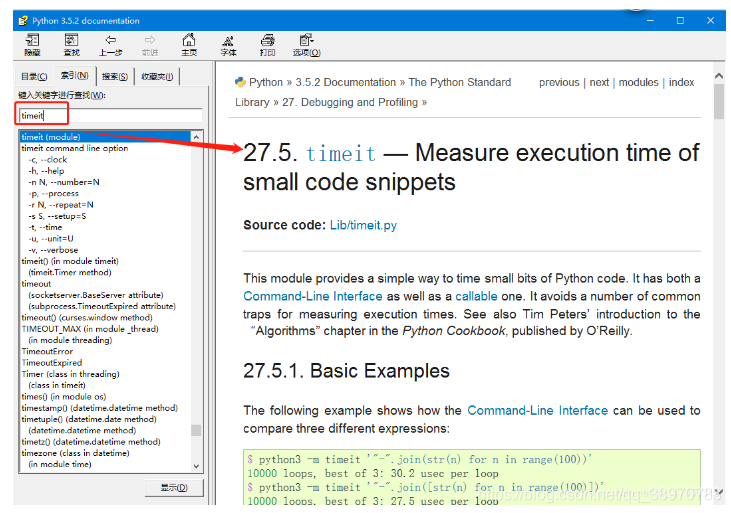Viewport: 731px width, 513px height.
Task: Switch to the 收藏夹(I) favorites tab
Action: point(157,76)
